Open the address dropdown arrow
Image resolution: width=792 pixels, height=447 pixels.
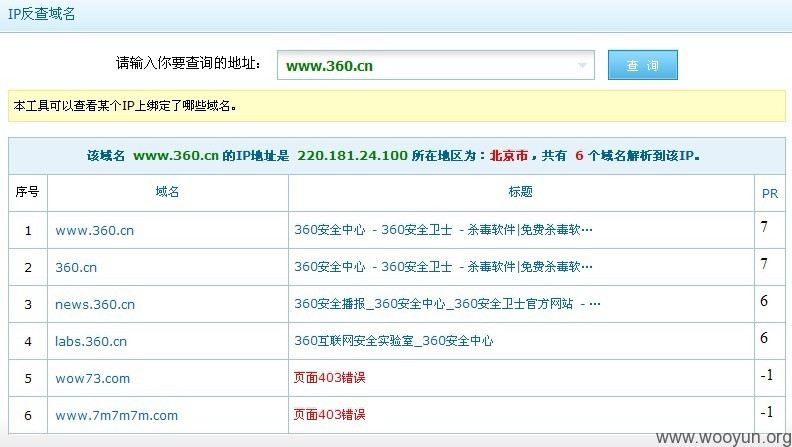click(x=582, y=65)
